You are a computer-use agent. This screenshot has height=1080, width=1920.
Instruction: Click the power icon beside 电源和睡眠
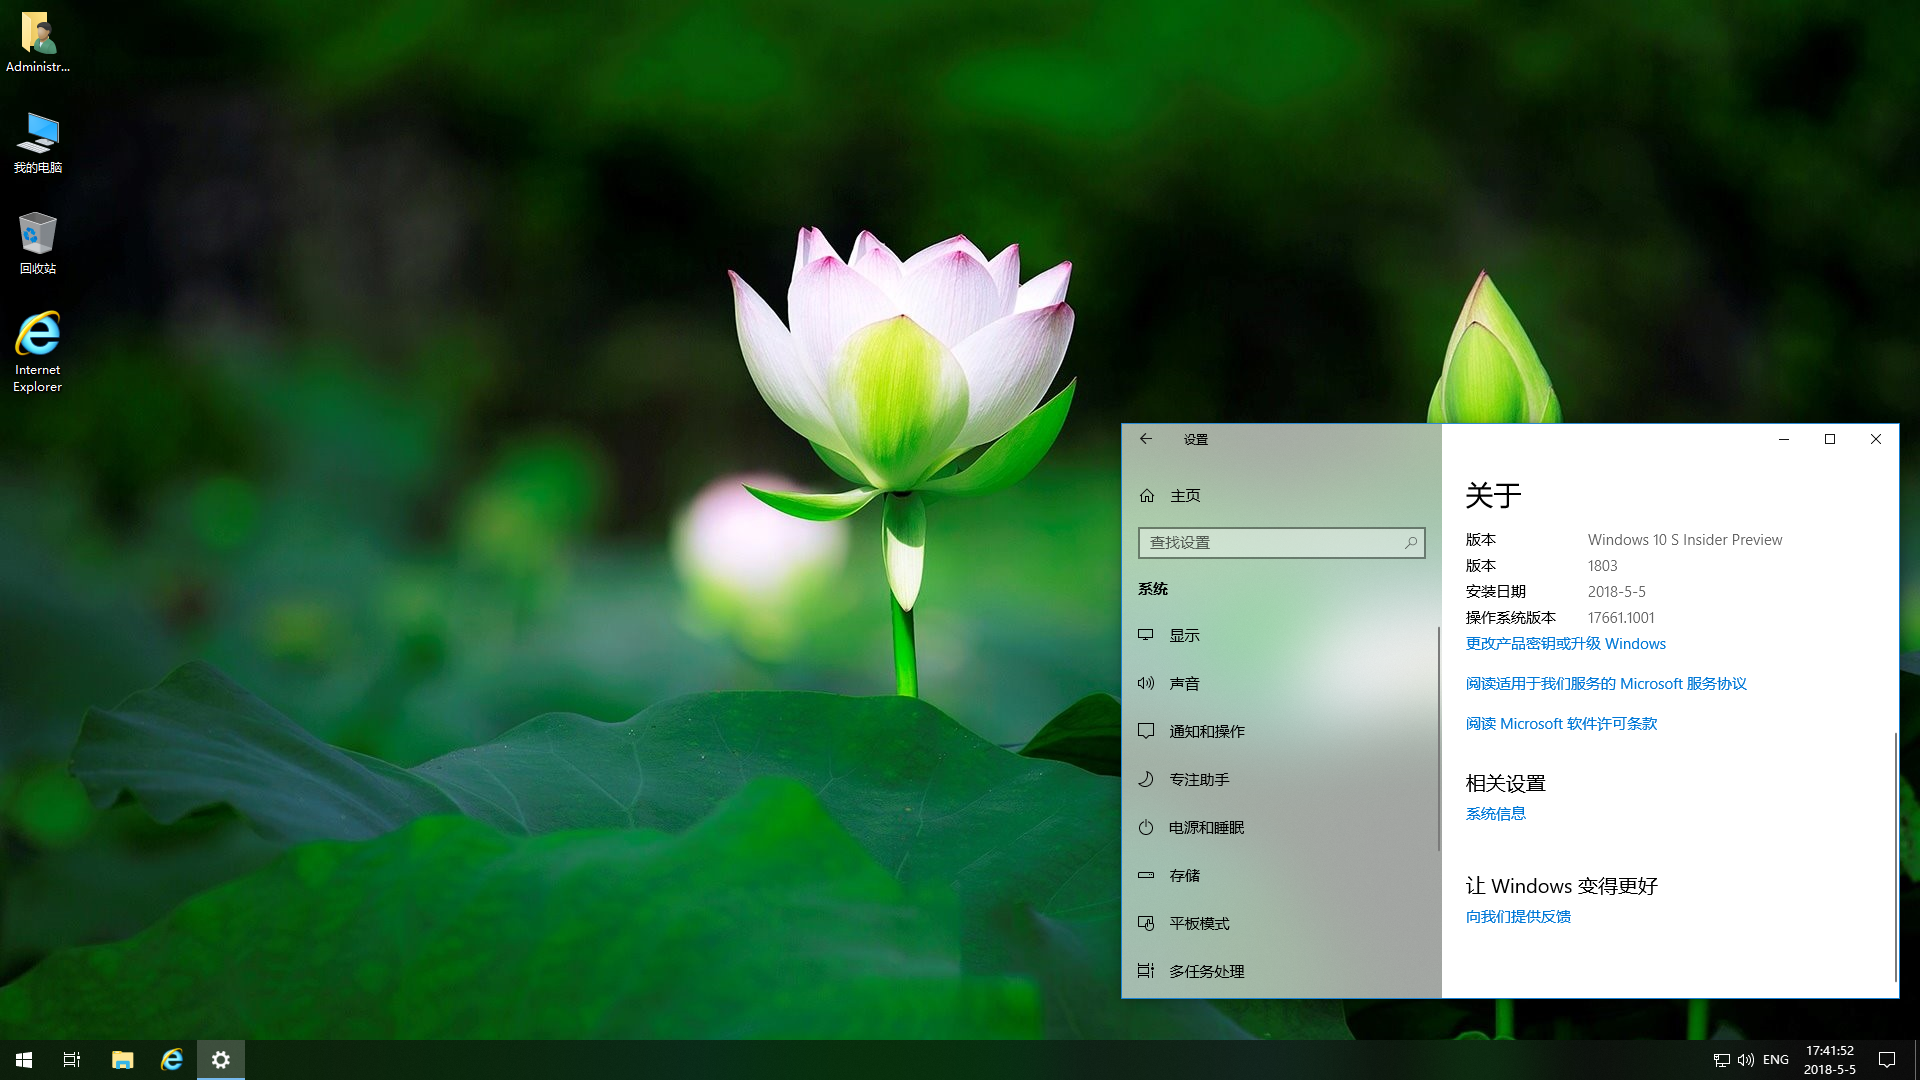pos(1146,827)
